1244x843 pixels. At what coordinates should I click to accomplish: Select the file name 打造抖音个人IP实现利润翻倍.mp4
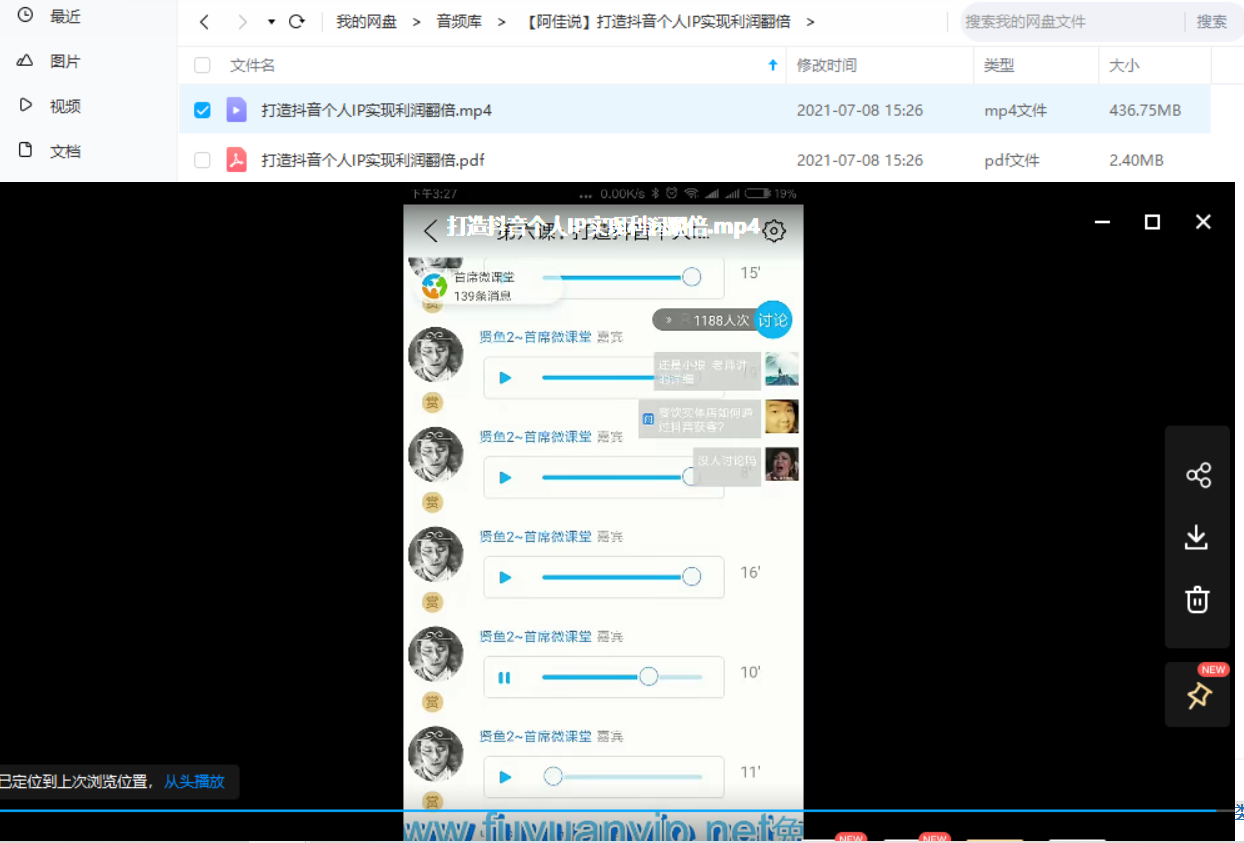point(376,110)
